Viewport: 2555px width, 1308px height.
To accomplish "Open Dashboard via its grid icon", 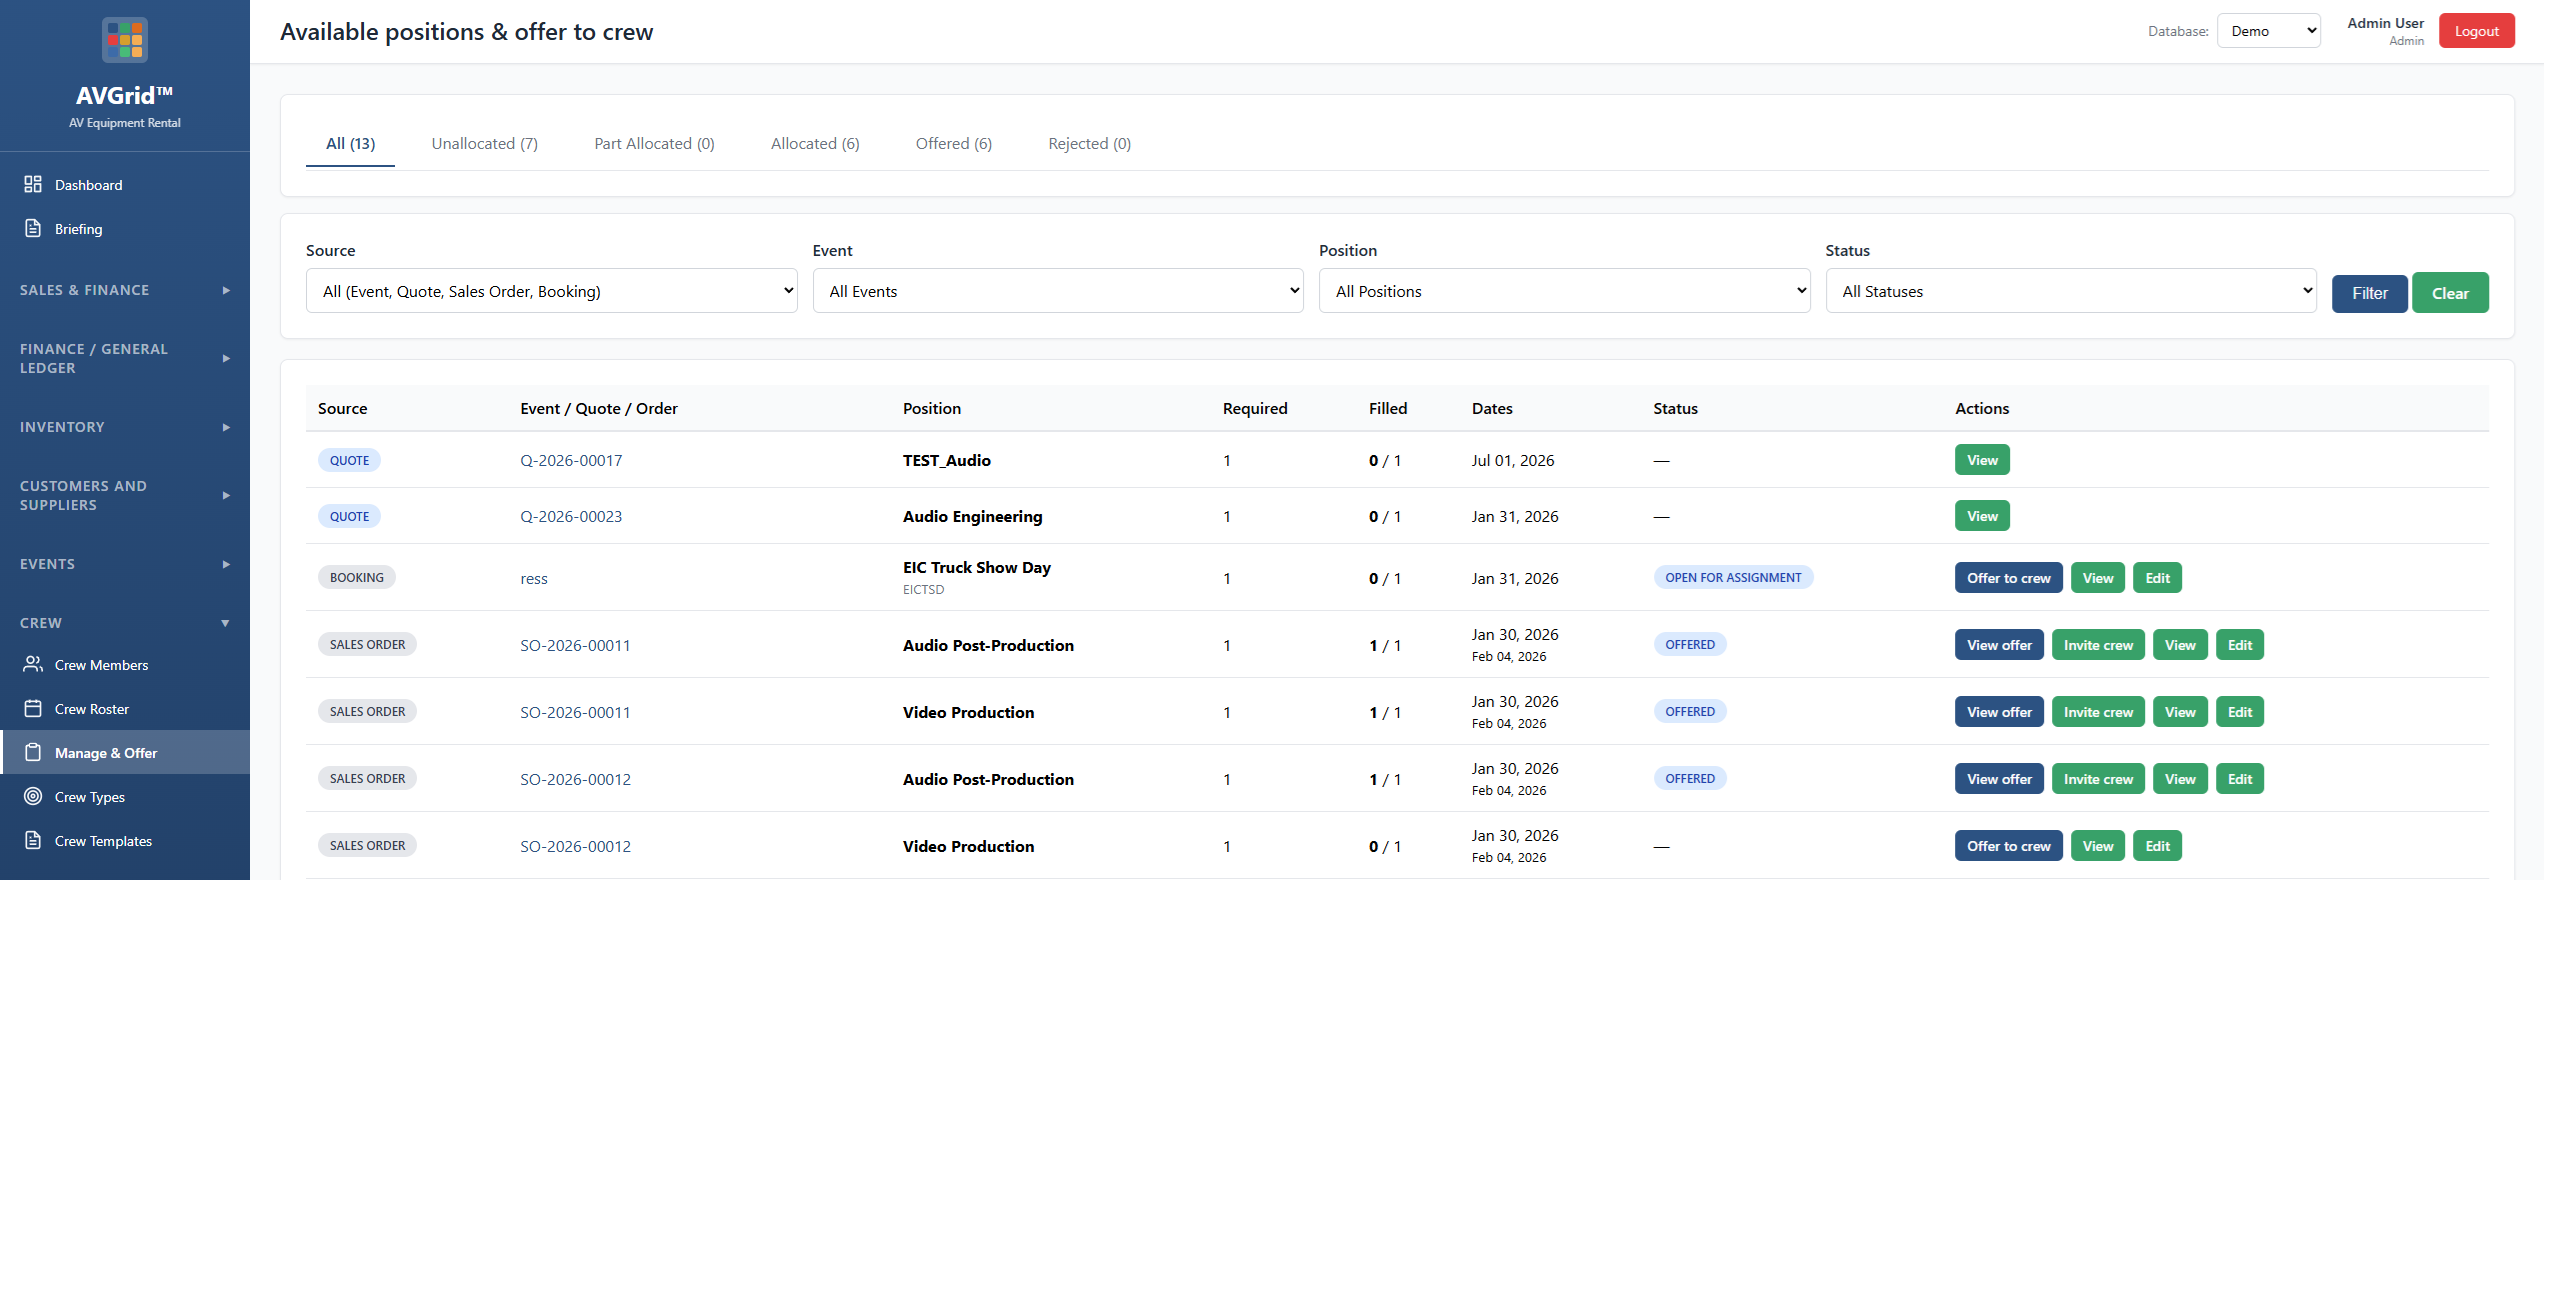I will (33, 184).
